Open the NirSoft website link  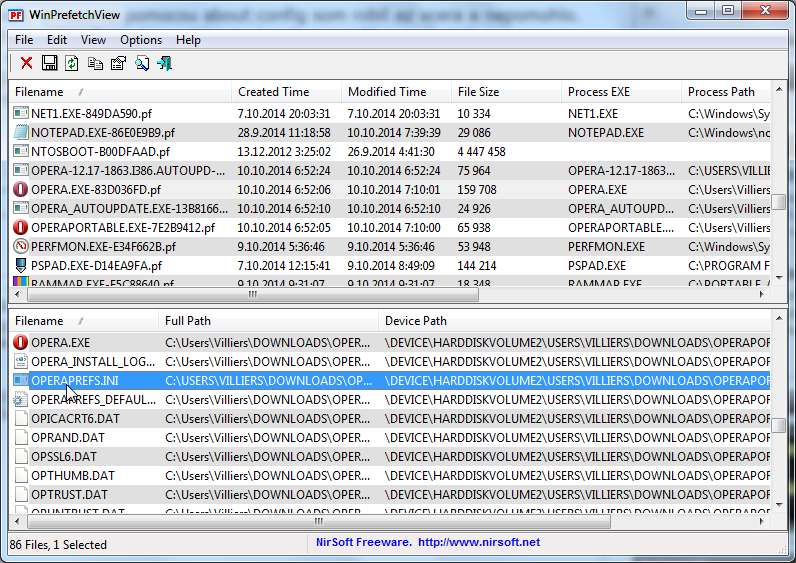click(x=479, y=542)
